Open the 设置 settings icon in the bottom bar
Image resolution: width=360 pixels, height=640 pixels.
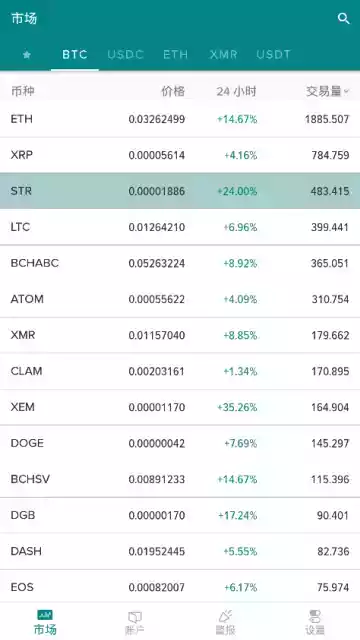[315, 616]
